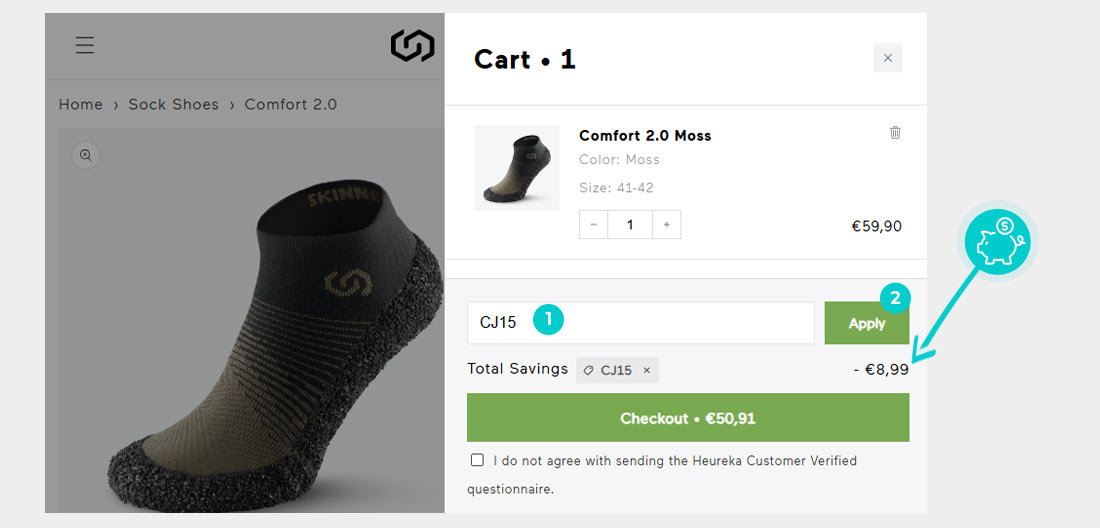Decrease quantity with minus button
The image size is (1100, 528).
tap(593, 224)
